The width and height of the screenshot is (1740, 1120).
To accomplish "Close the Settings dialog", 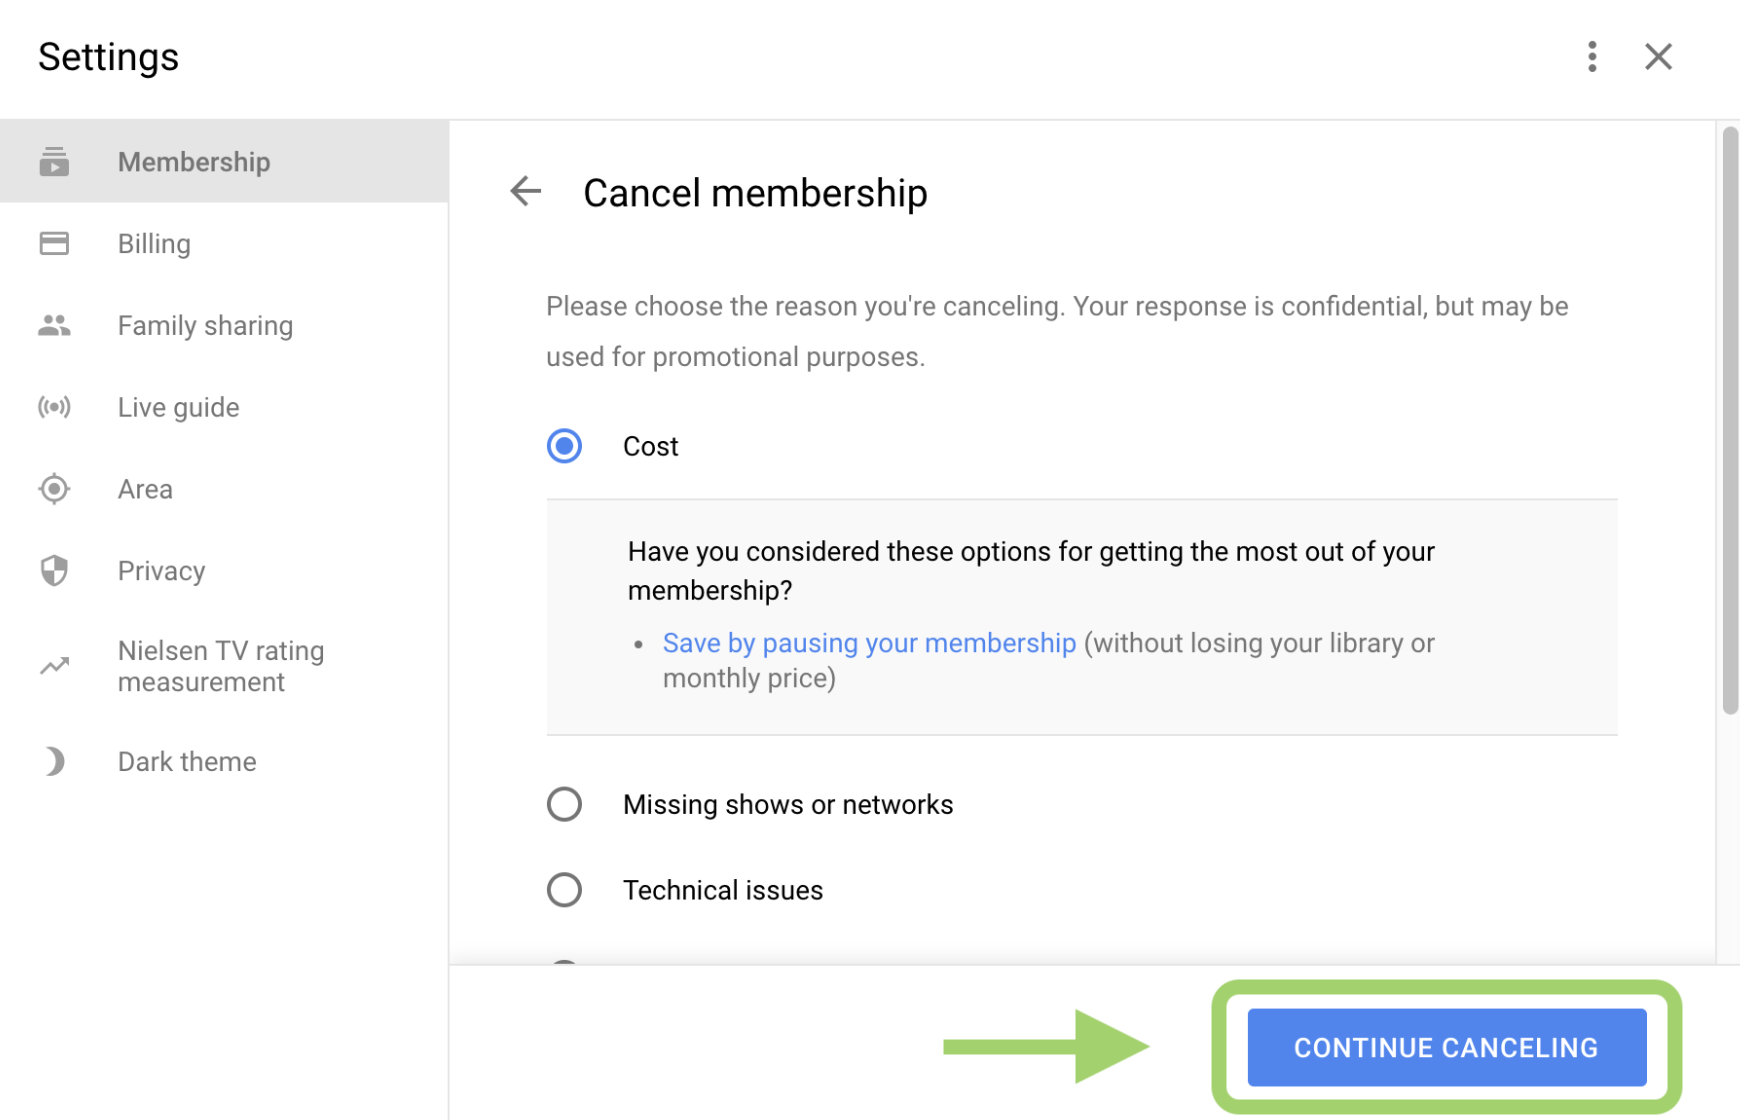I will [x=1658, y=57].
